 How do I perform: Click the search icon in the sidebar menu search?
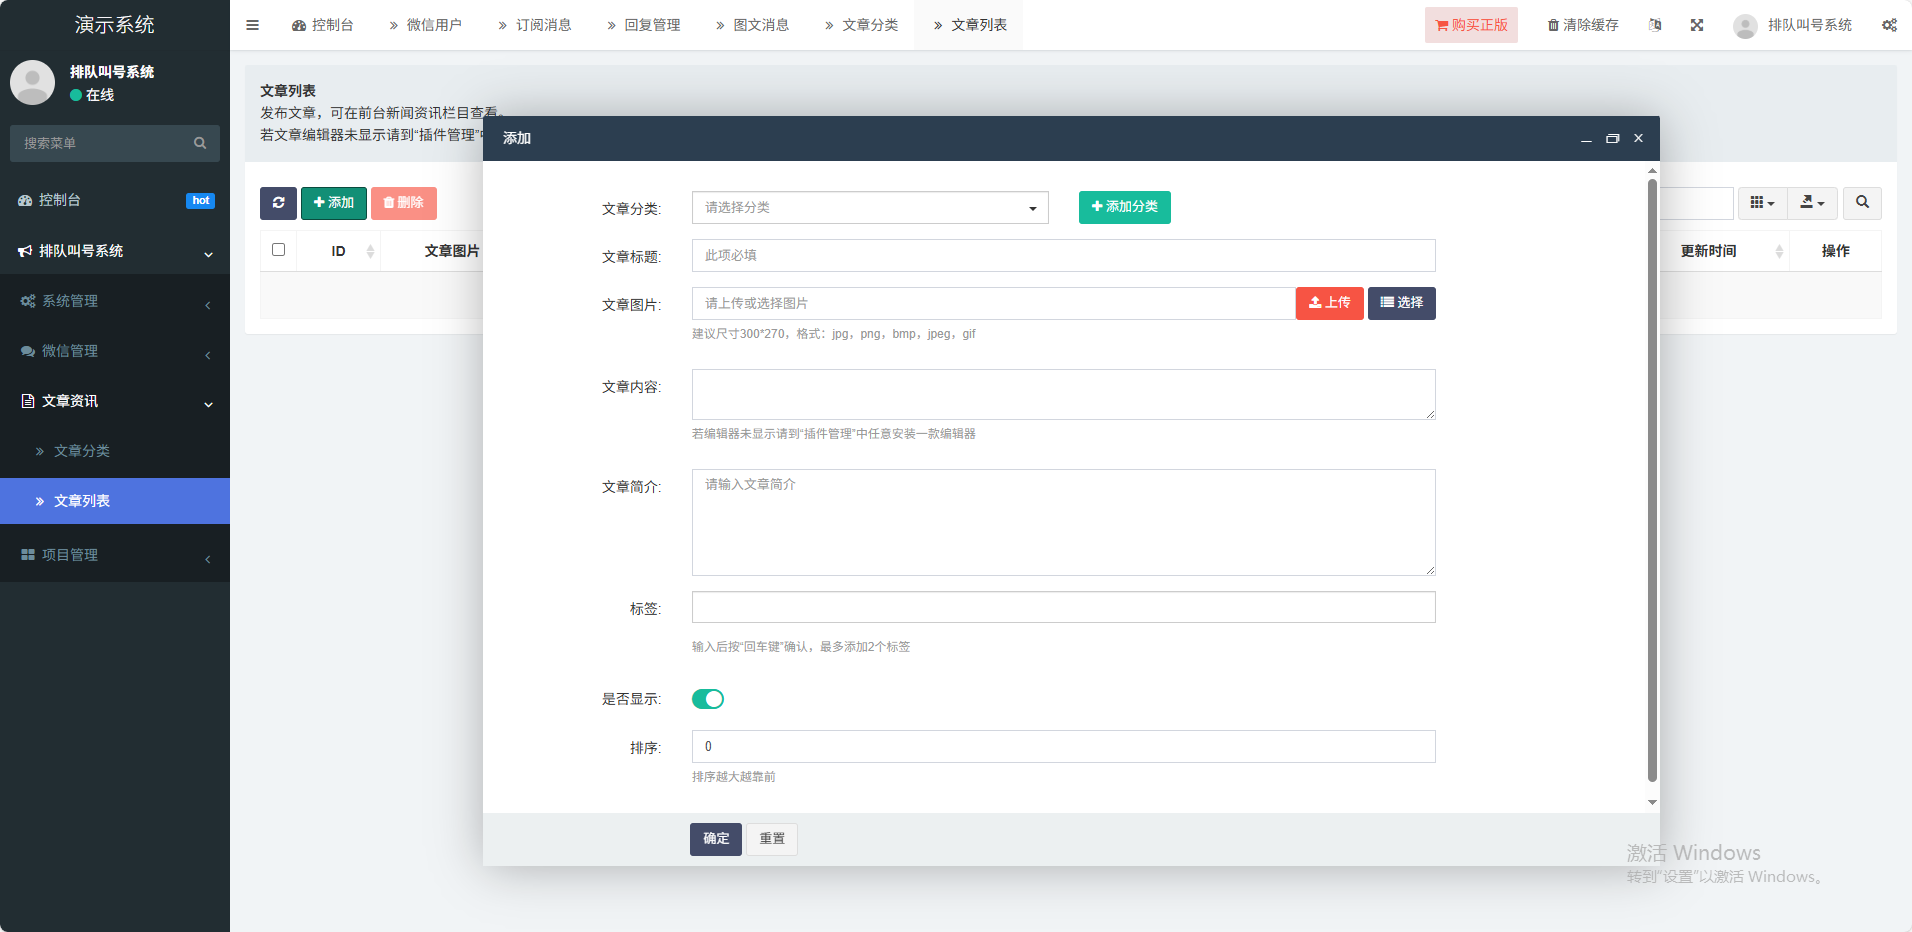tap(200, 143)
